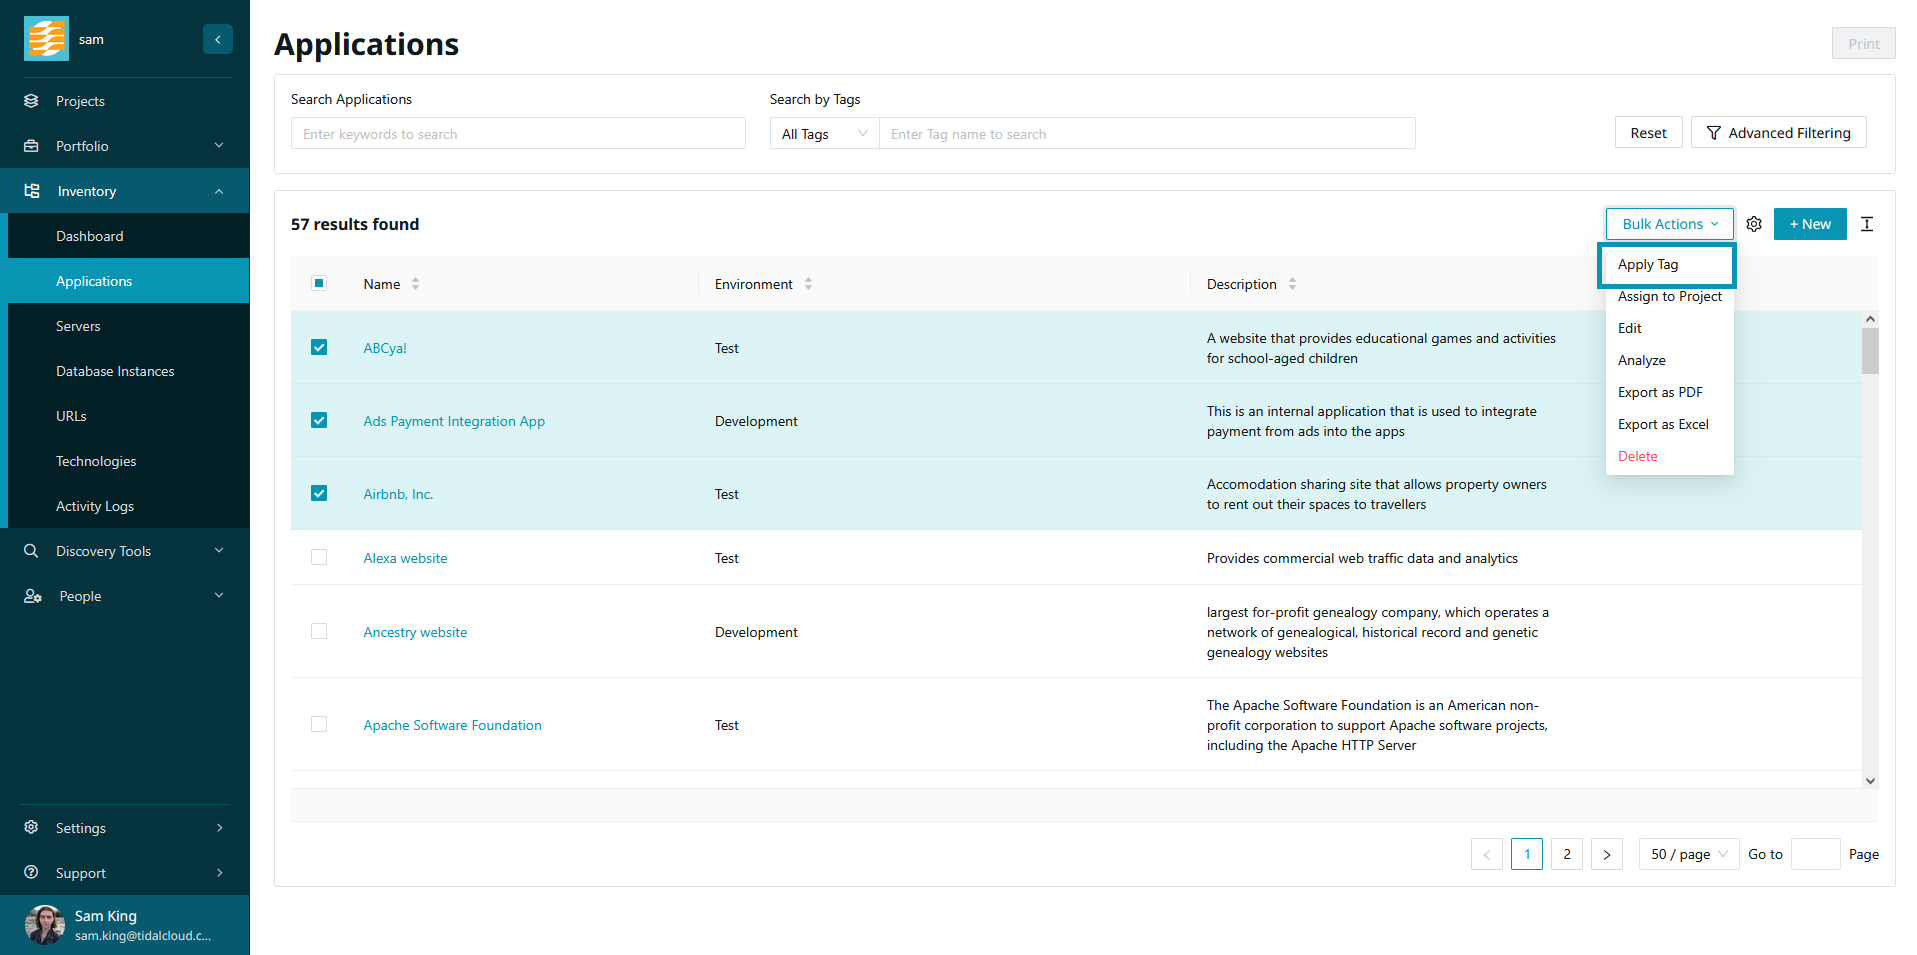Sort the Environment column
This screenshot has width=1917, height=955.
808,284
